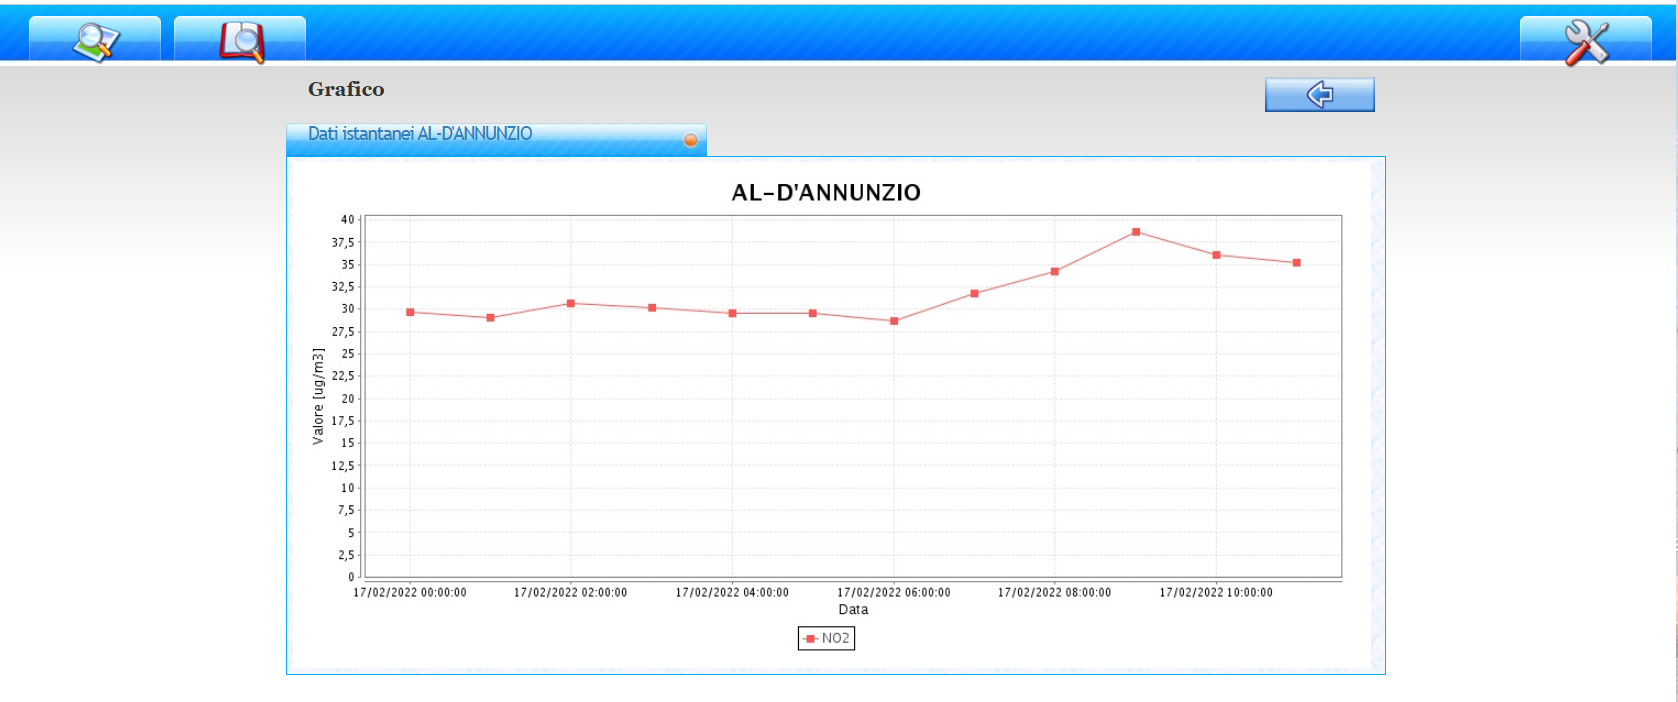Viewport: 1678px width, 702px height.
Task: Click the last NO2 data point at 11:00
Action: [x=1297, y=263]
